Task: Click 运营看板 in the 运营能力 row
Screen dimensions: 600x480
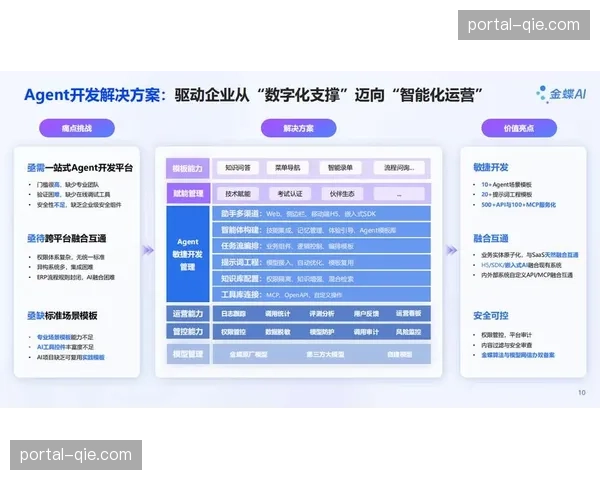Action: tap(408, 313)
